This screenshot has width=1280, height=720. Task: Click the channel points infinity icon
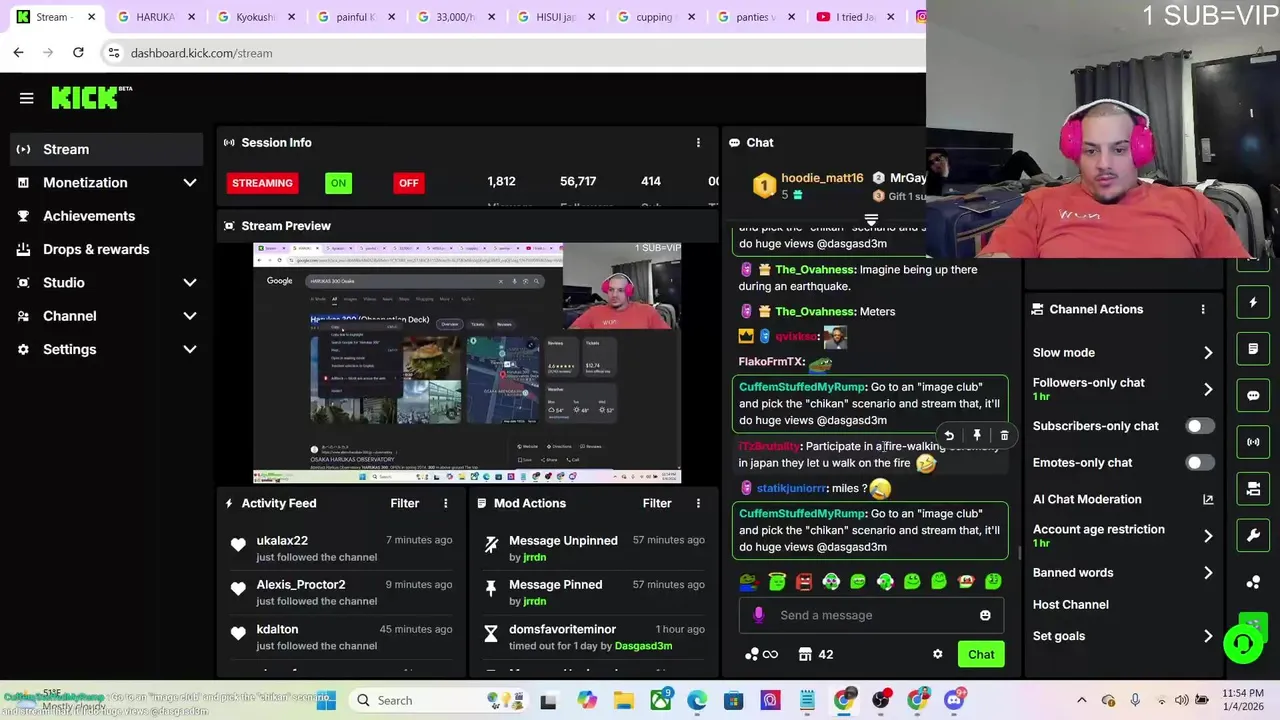pos(761,654)
